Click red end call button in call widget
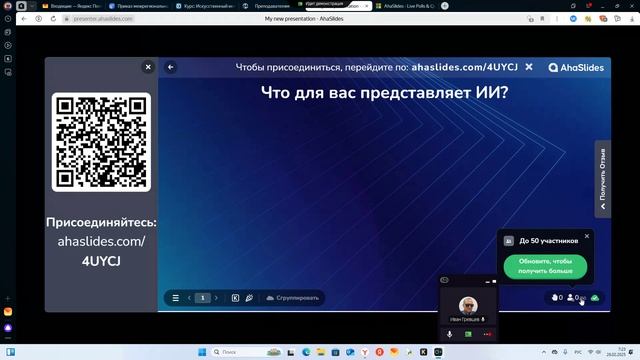Viewport: 640px width, 360px height. click(487, 334)
